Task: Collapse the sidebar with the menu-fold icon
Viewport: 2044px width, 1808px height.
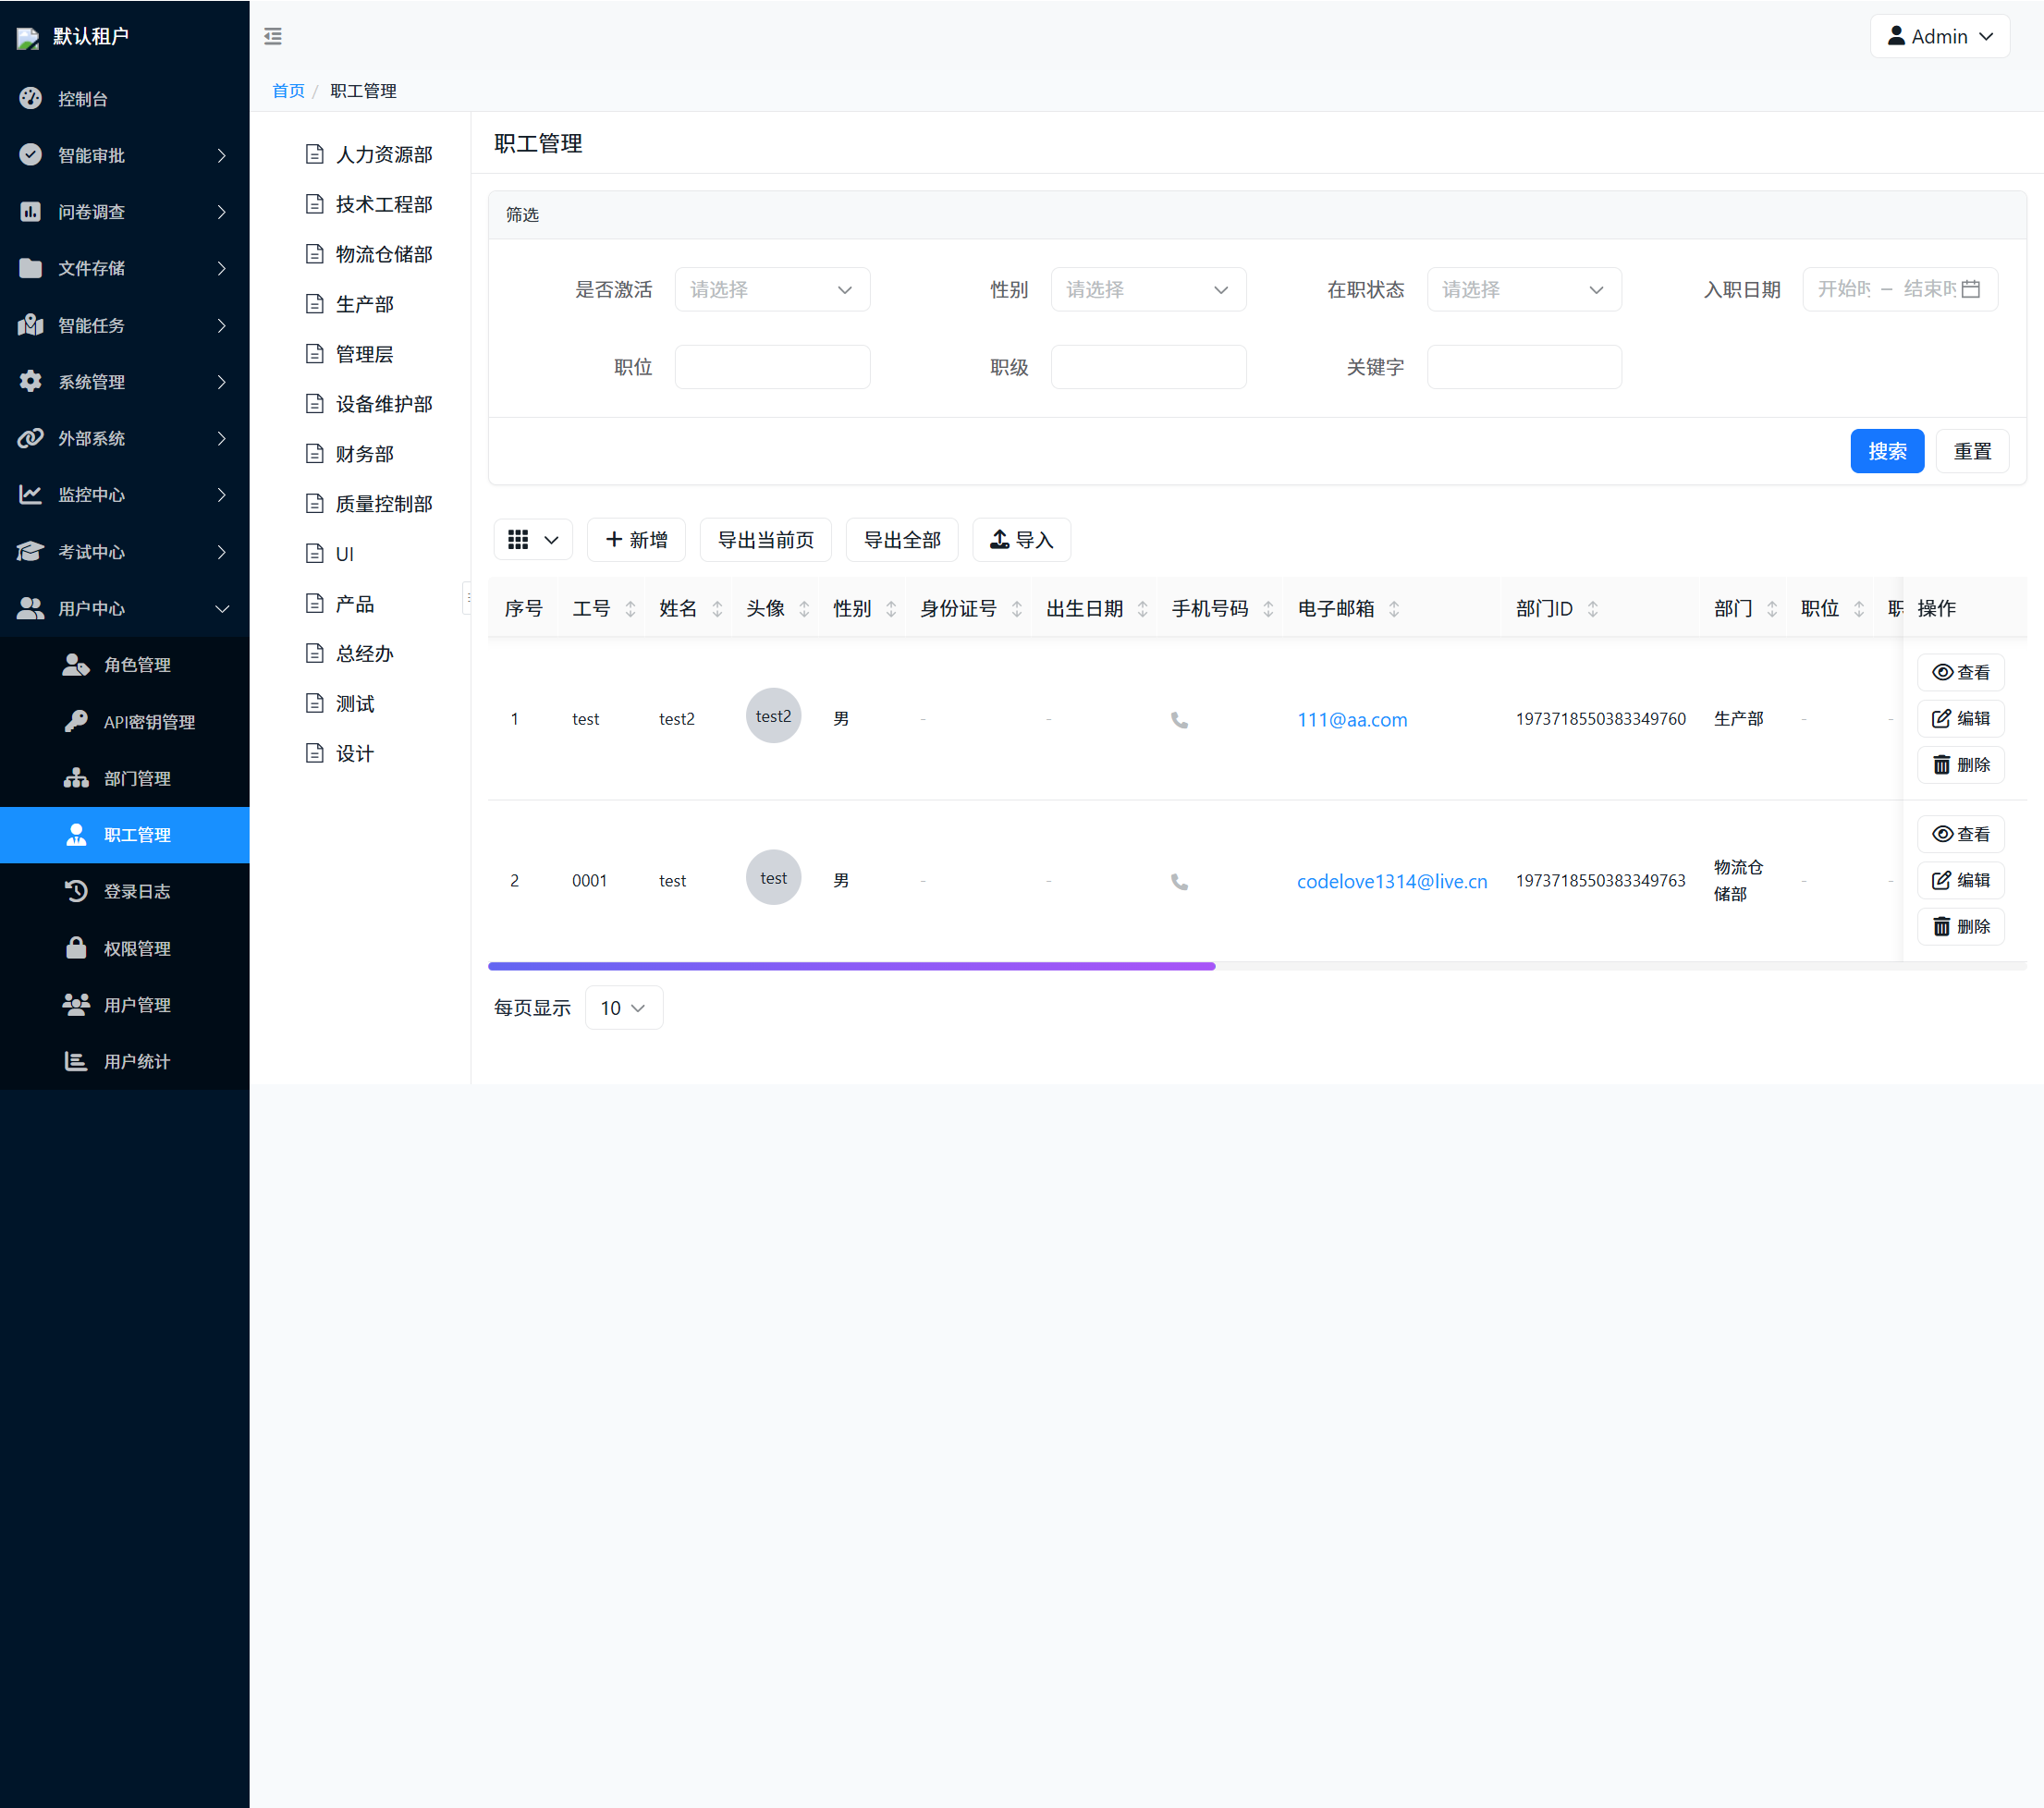Action: [x=273, y=37]
